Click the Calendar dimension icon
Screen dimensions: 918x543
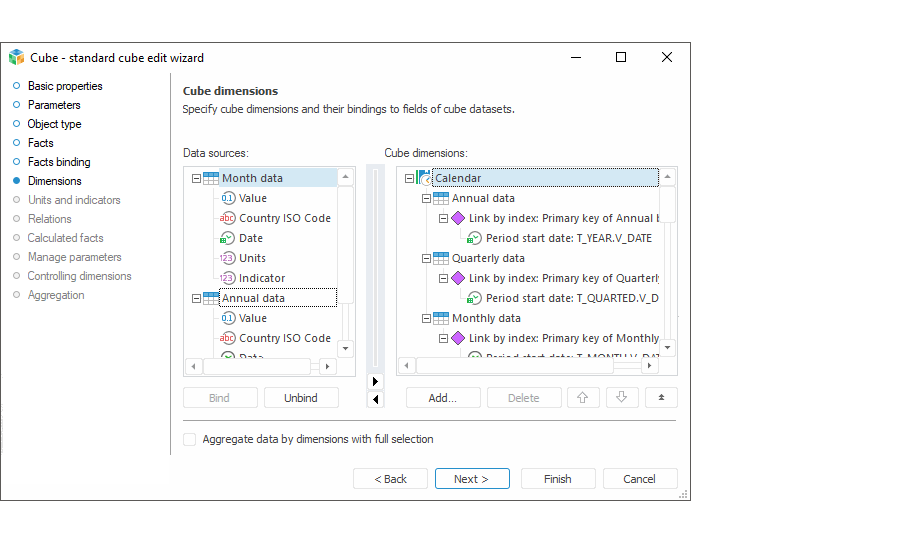point(424,178)
